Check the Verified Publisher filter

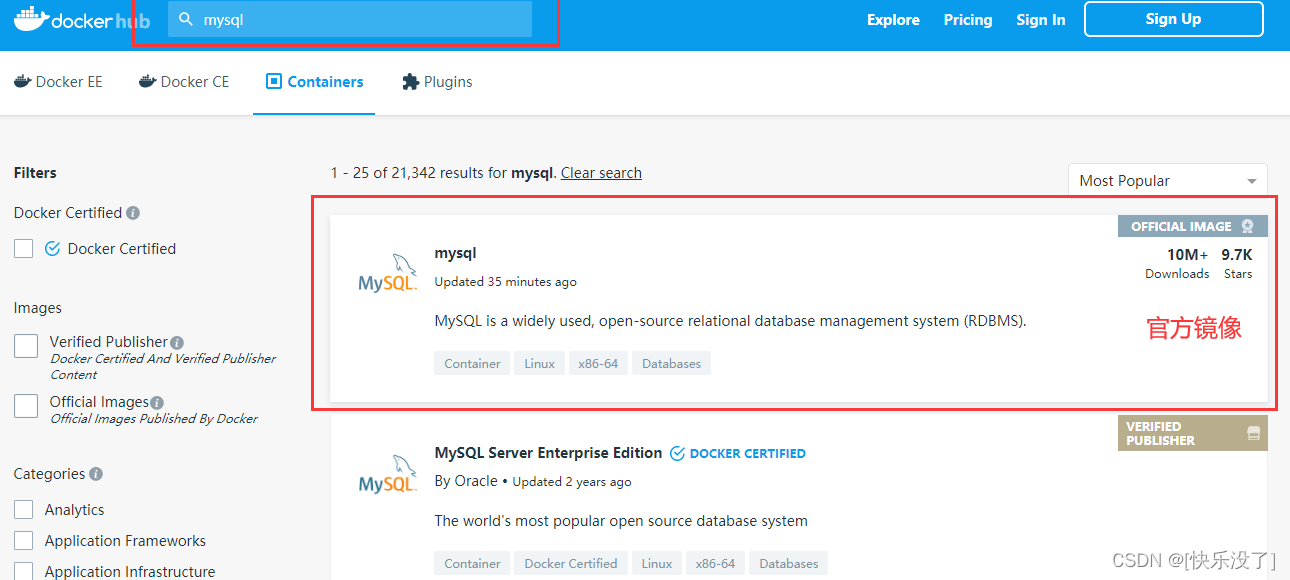[26, 346]
